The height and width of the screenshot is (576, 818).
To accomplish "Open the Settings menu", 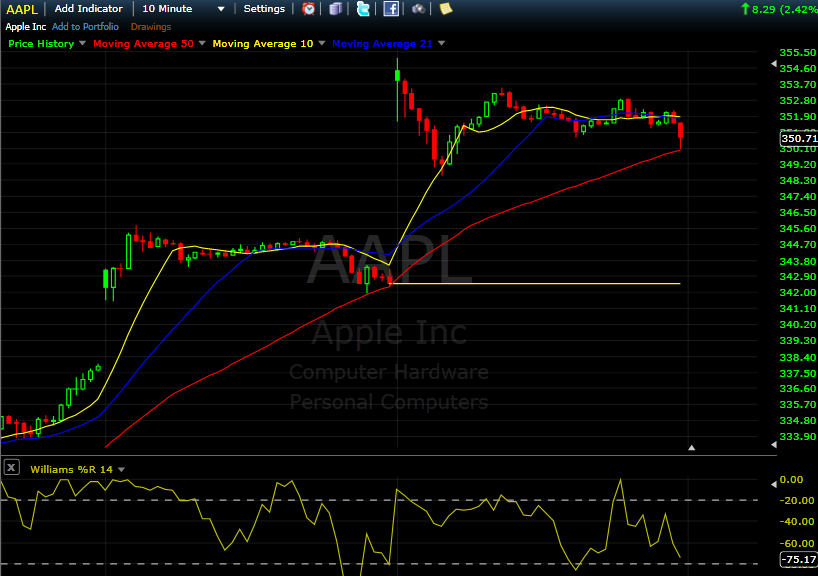I will click(264, 8).
